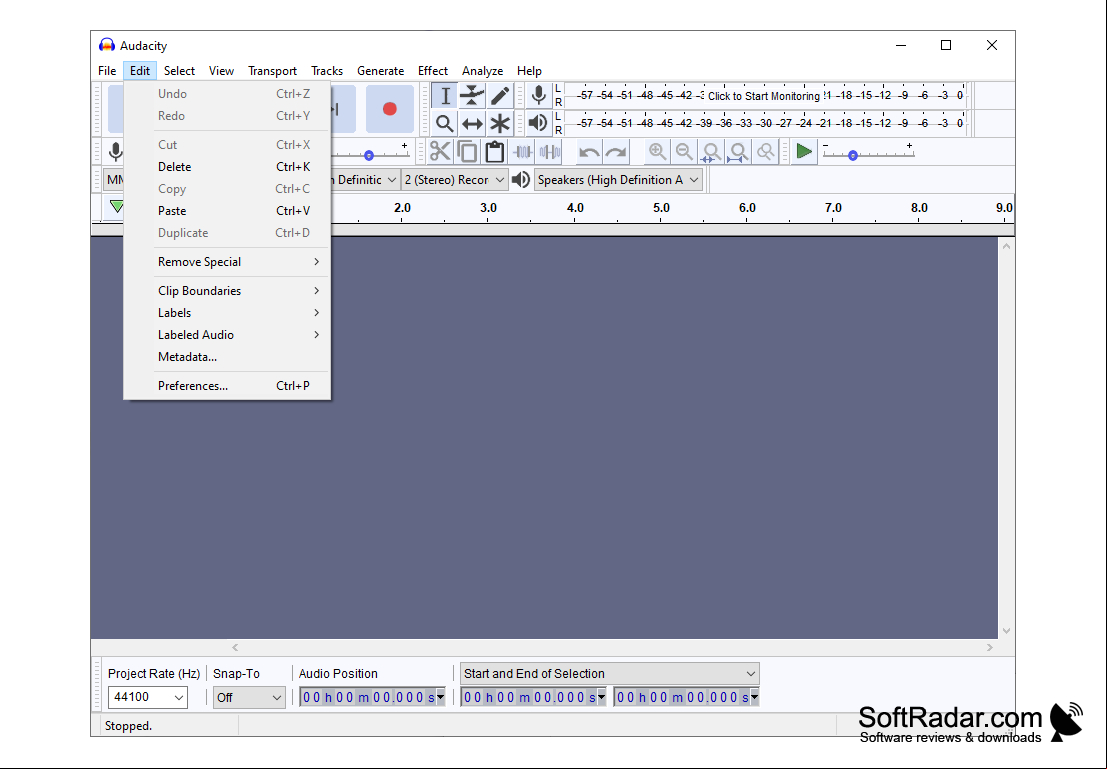Open Metadata... from the Edit menu
Image resolution: width=1107 pixels, height=769 pixels.
(x=227, y=357)
